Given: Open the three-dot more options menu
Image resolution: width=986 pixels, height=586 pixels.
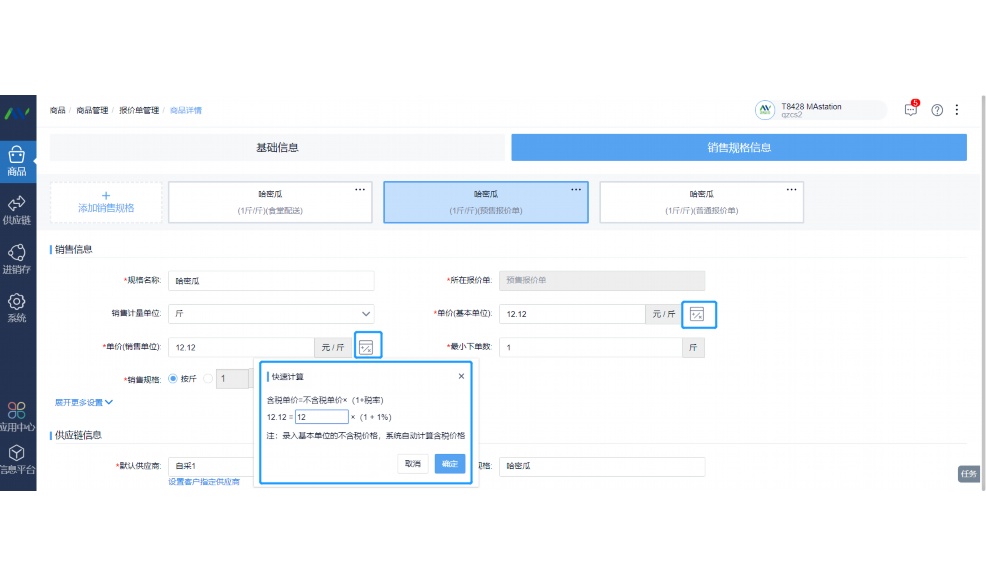Looking at the screenshot, I should pos(958,110).
